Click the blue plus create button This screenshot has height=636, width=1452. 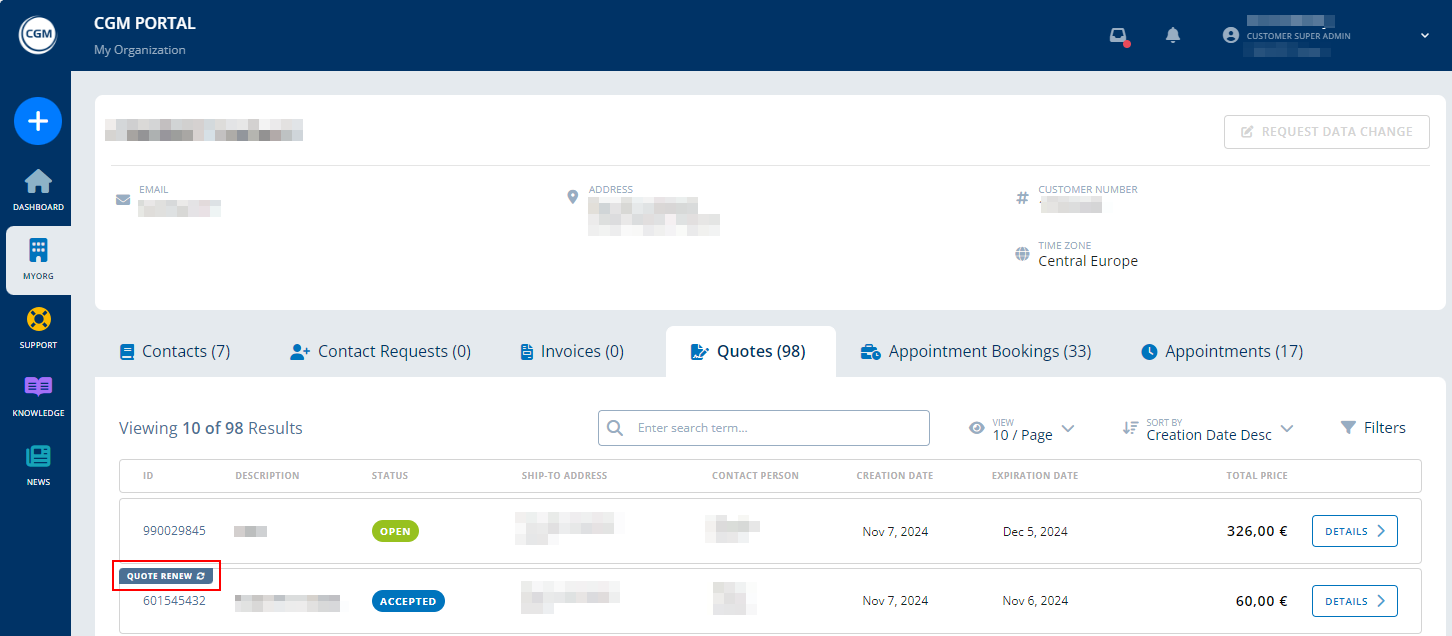tap(37, 121)
